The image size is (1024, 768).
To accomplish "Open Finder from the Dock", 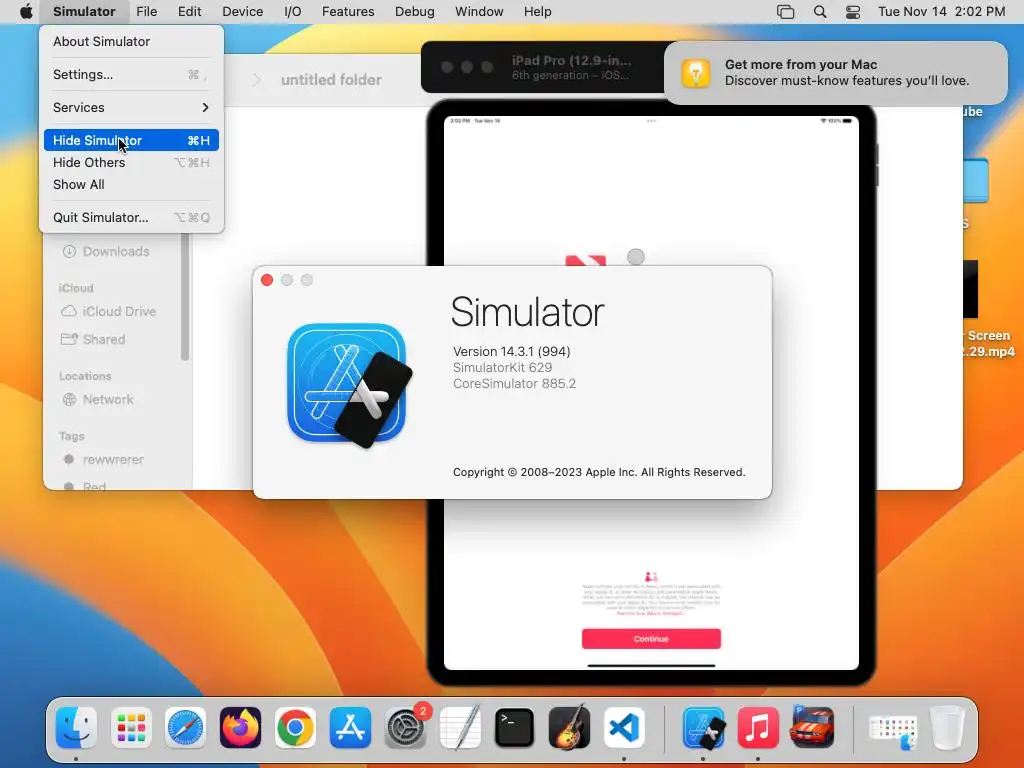I will (76, 728).
